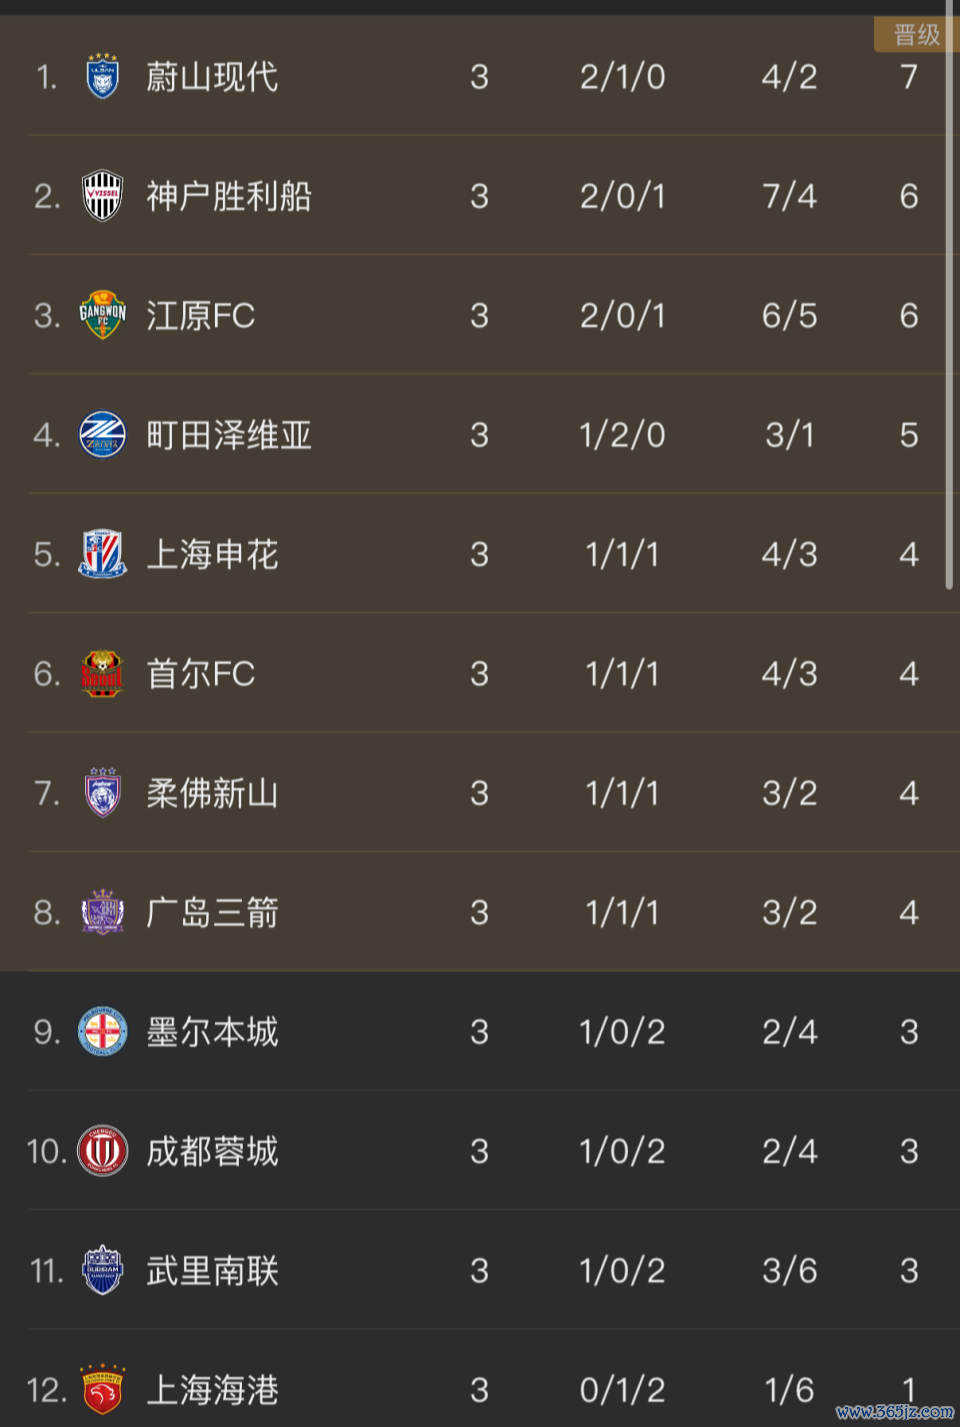Open the Gangwon FC logo

pos(103,316)
